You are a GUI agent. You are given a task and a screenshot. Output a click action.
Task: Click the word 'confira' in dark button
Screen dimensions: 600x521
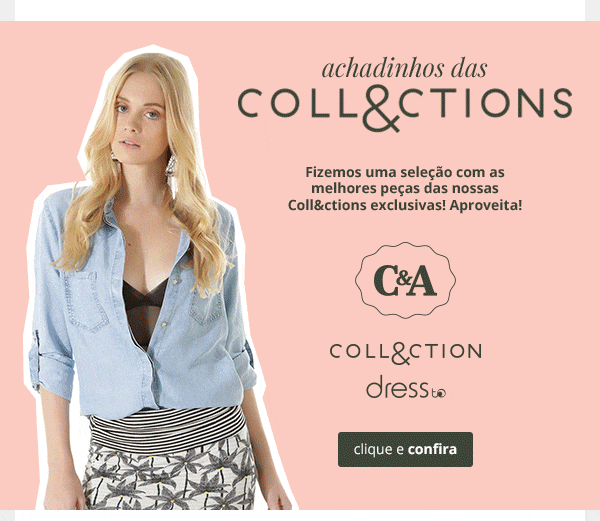(432, 449)
